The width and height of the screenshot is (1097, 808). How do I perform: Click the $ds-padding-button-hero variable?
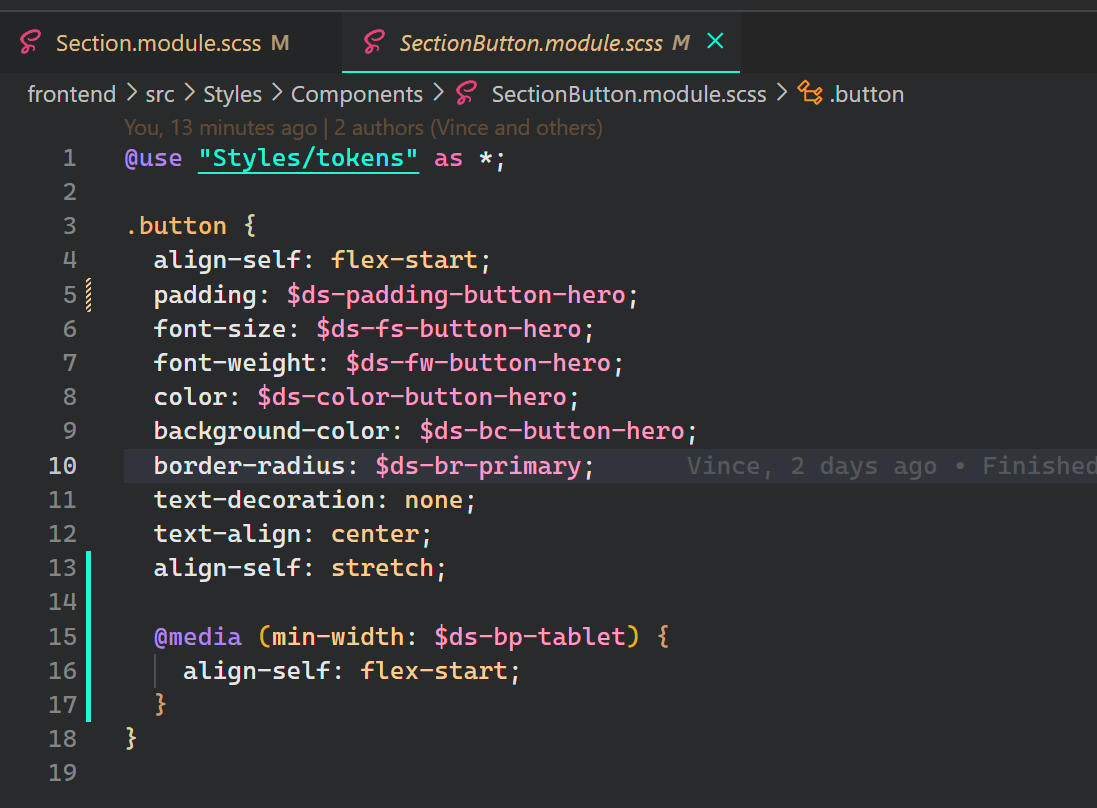click(456, 295)
